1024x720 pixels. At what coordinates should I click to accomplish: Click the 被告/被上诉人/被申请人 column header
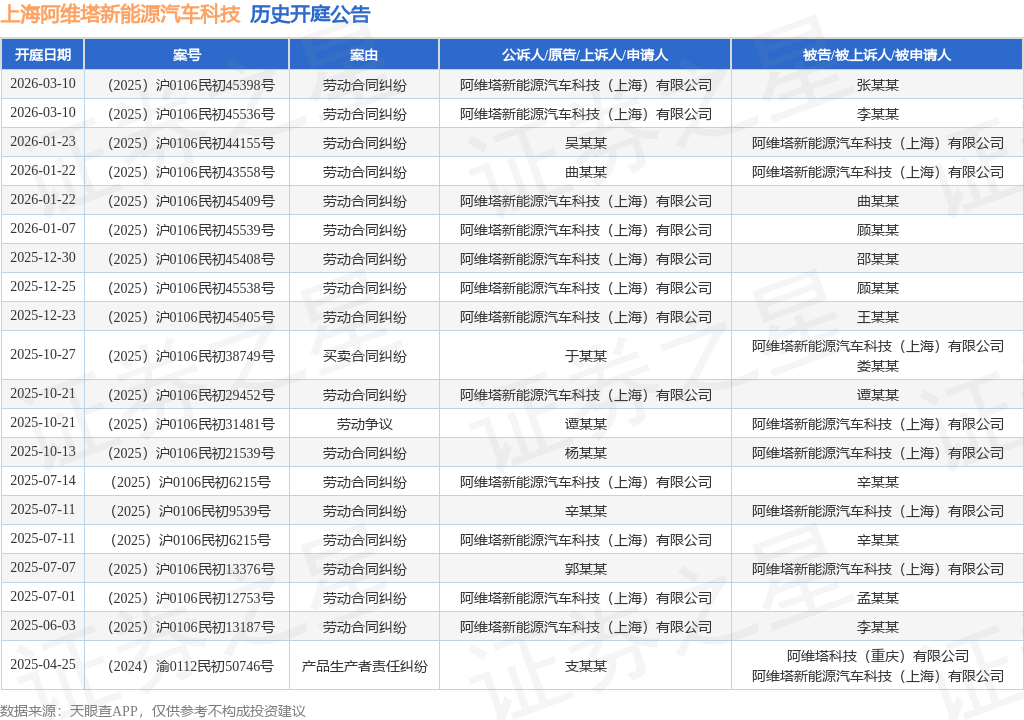[x=877, y=54]
